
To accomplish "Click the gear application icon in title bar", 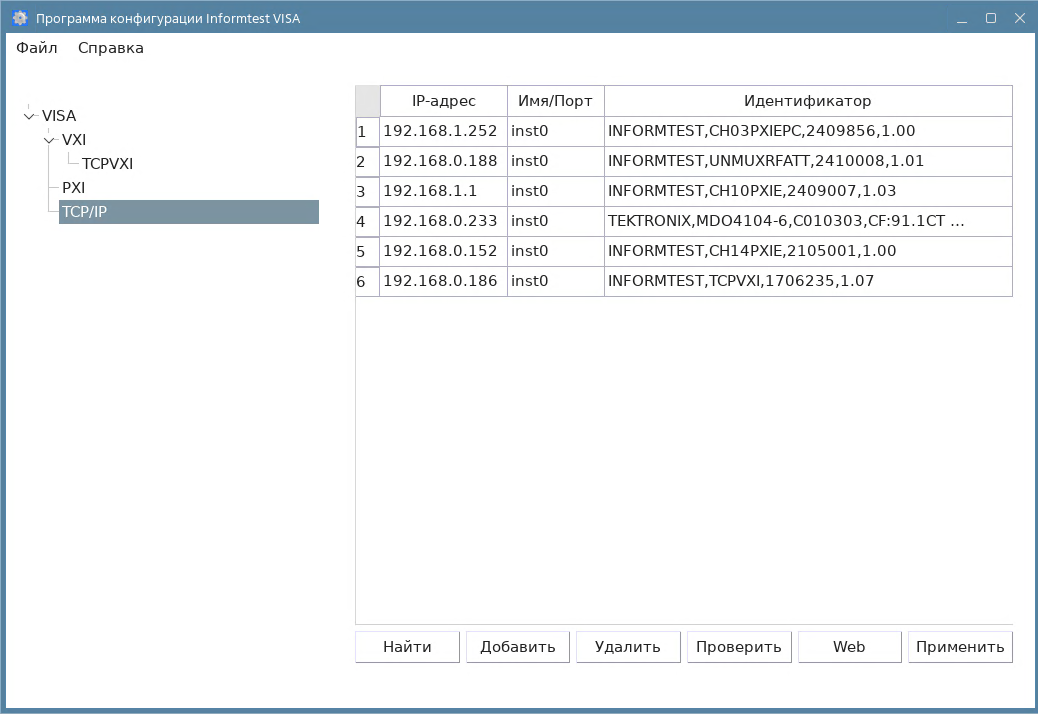I will coord(20,18).
